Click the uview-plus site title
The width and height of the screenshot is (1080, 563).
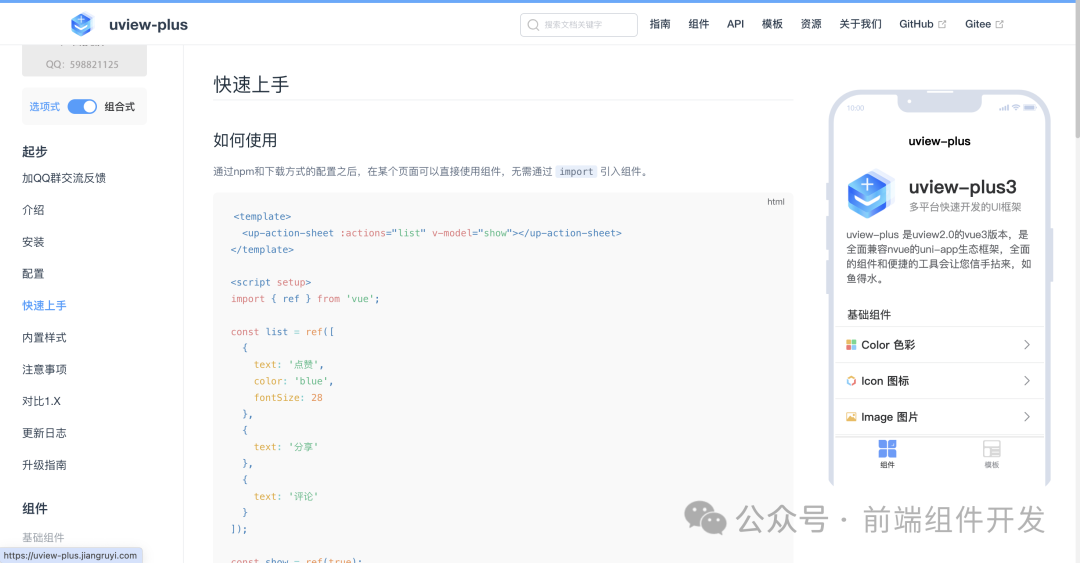pyautogui.click(x=148, y=25)
